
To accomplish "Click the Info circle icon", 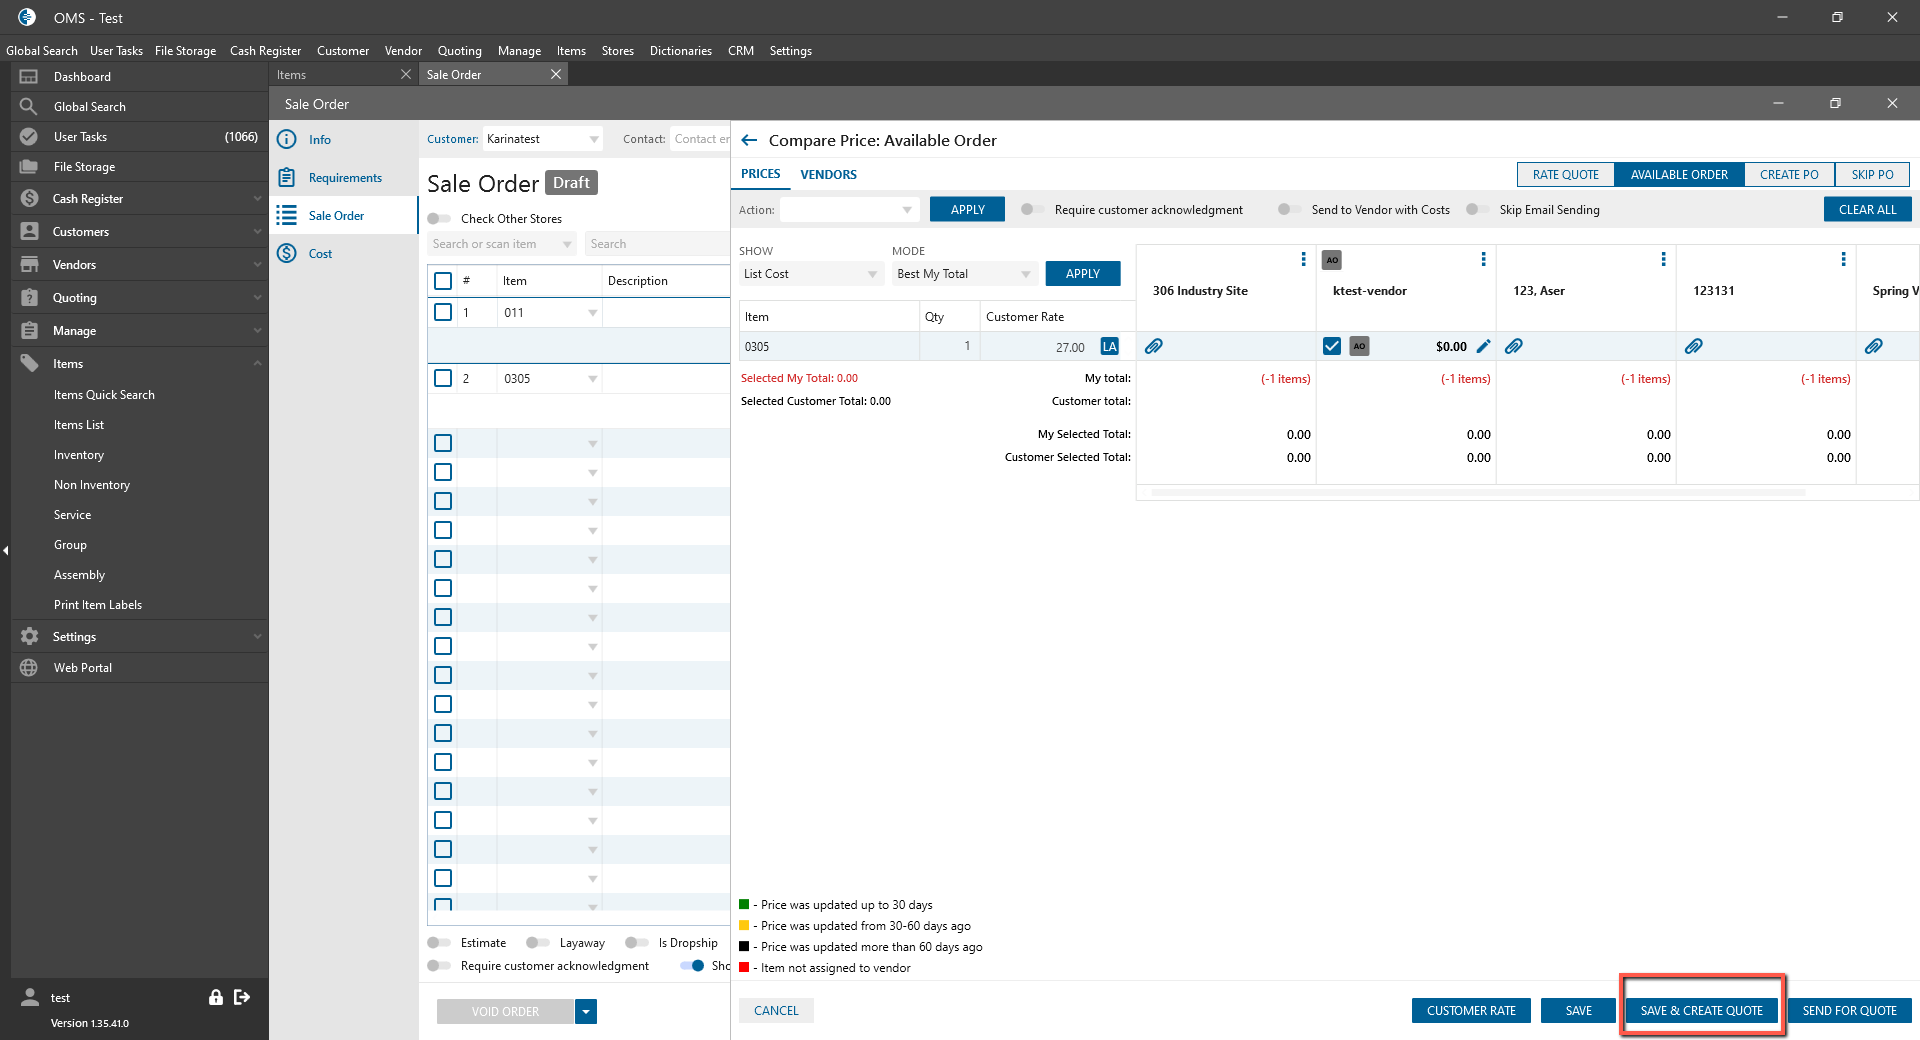I will [287, 140].
